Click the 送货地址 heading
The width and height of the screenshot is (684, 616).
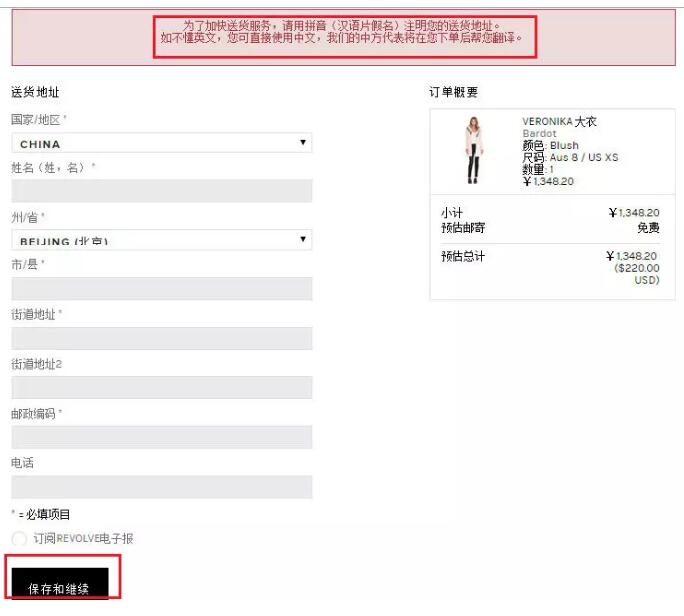[35, 92]
